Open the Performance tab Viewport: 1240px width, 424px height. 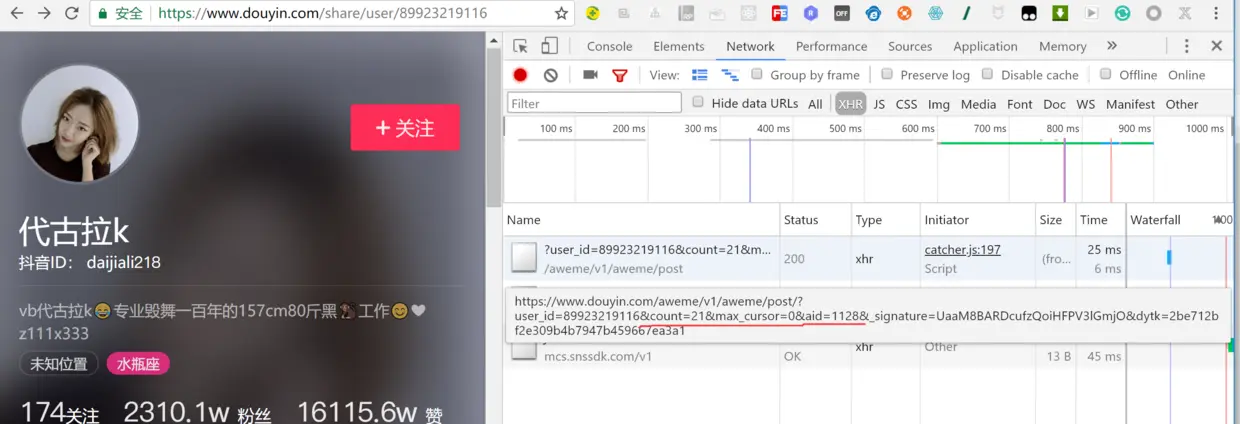pos(831,46)
